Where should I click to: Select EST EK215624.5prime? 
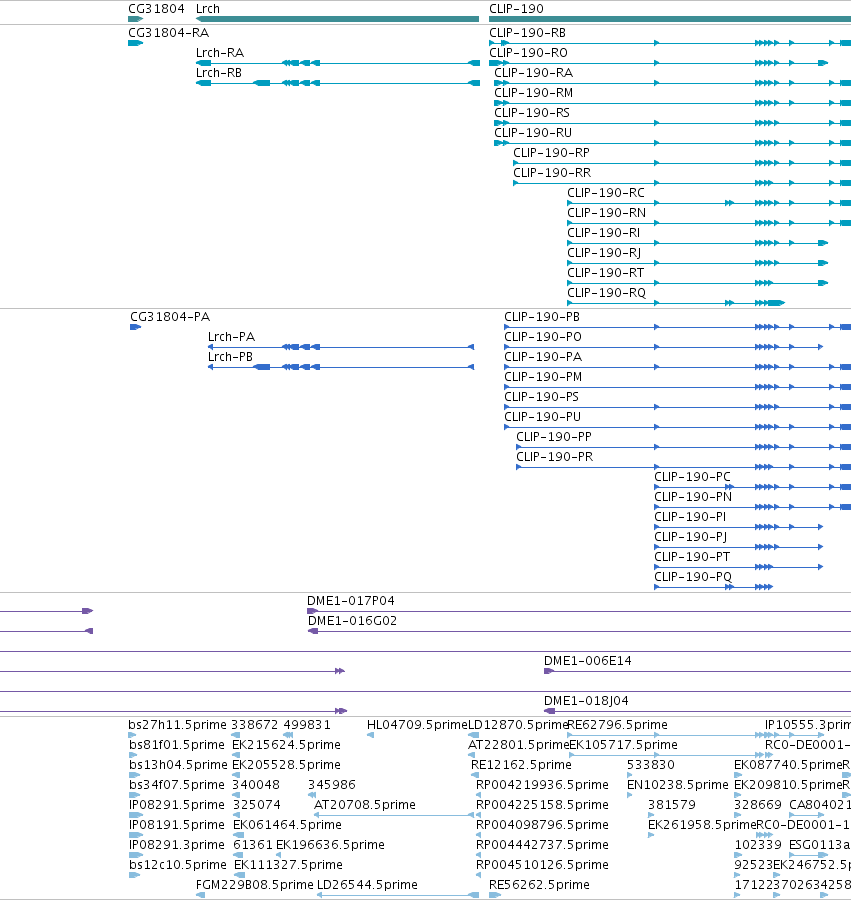(286, 745)
